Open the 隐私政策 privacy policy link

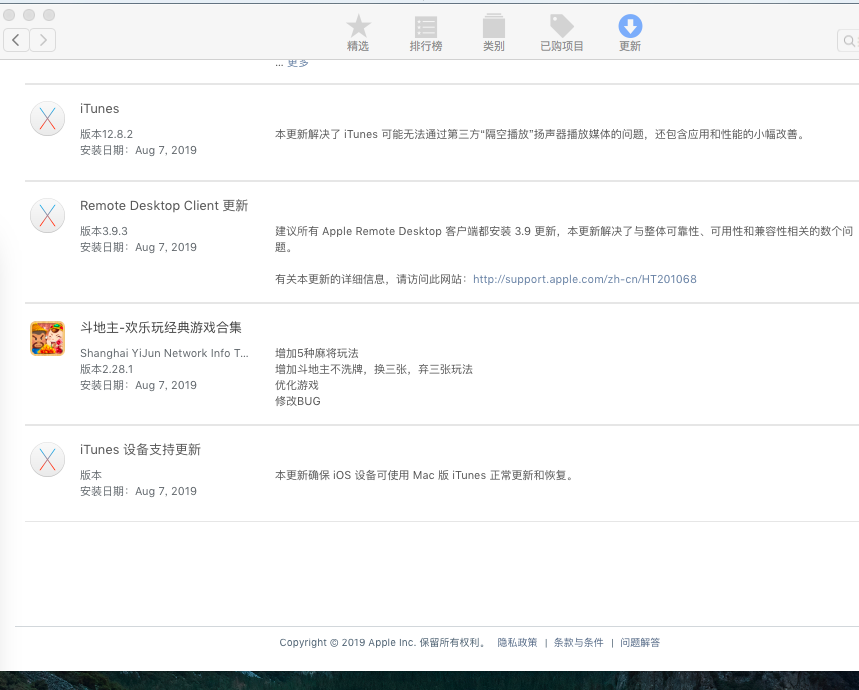click(x=517, y=643)
